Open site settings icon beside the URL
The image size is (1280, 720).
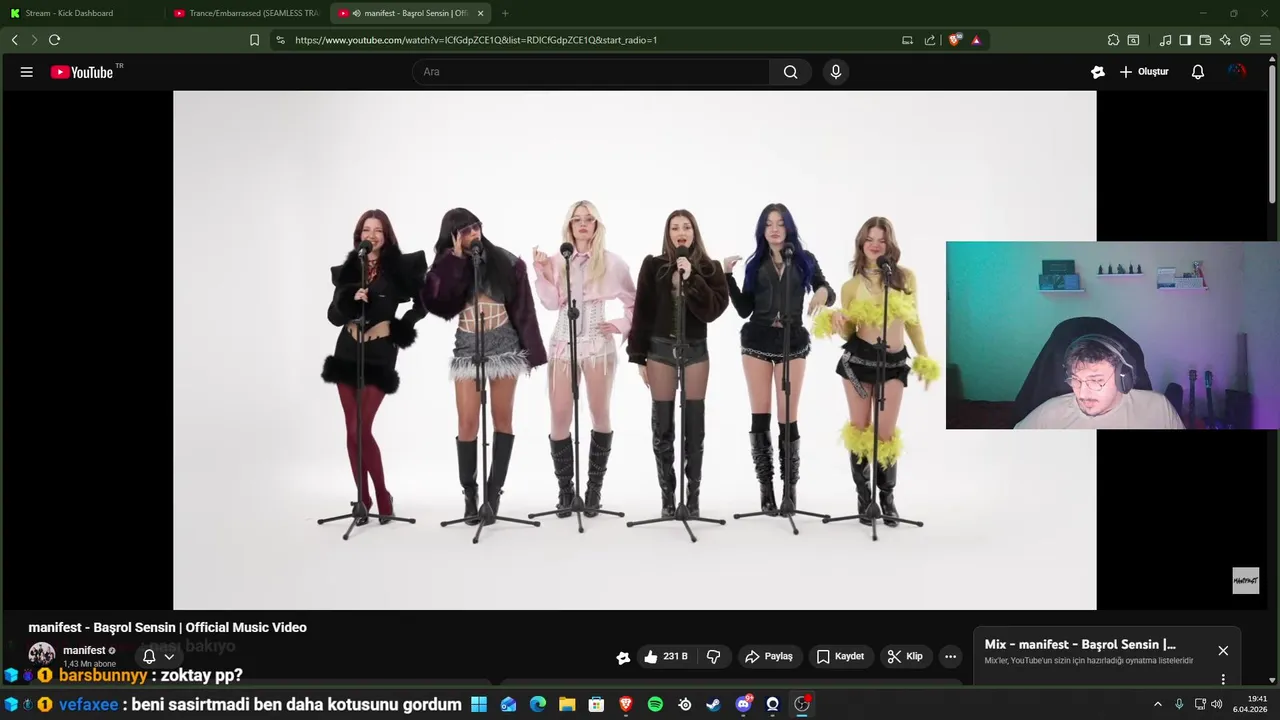click(x=280, y=40)
